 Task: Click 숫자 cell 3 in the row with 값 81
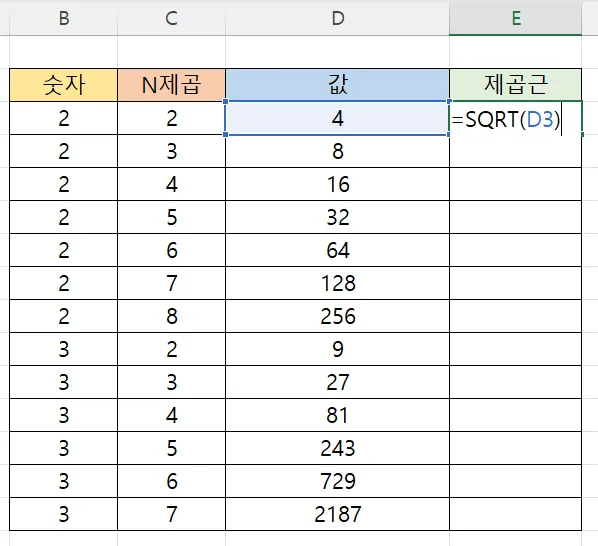[x=63, y=415]
